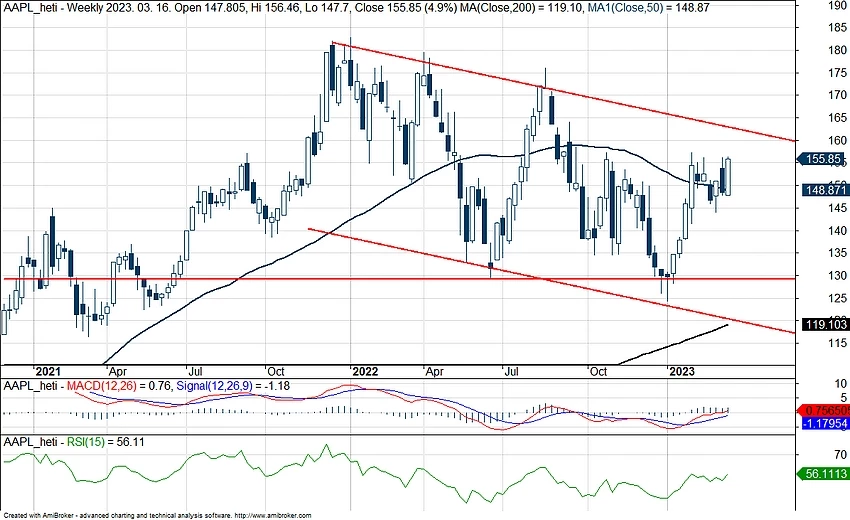This screenshot has height=520, width=850.
Task: Click the 180 price axis label
Action: (x=837, y=50)
